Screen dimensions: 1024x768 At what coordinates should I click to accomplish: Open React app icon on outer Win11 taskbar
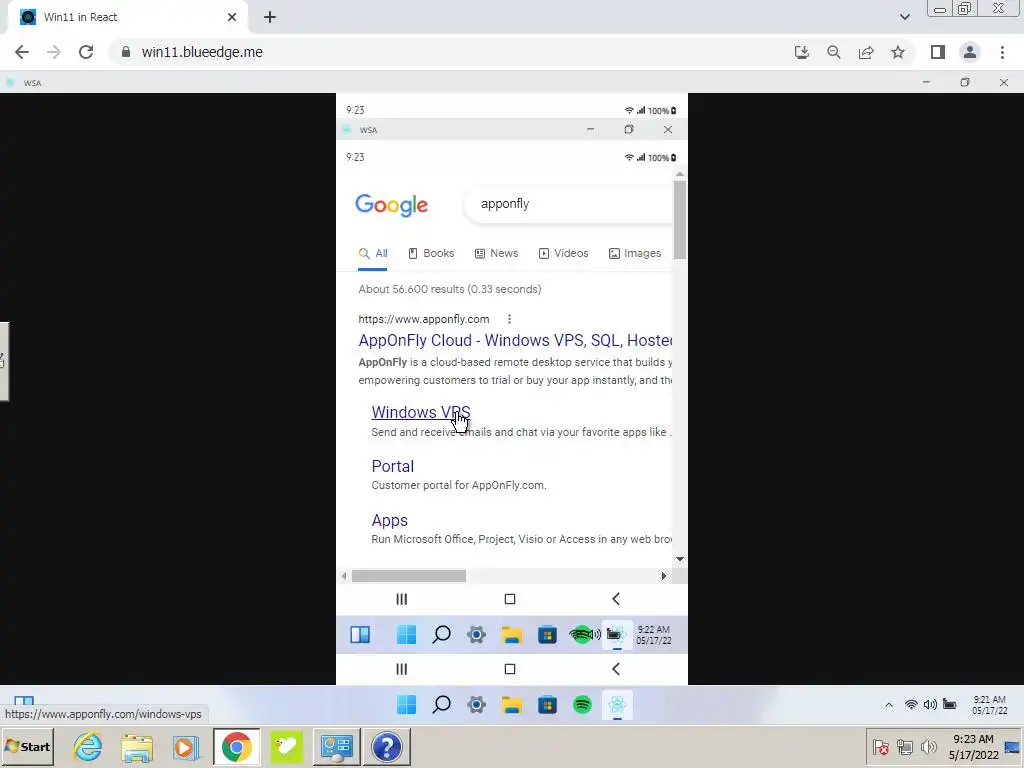point(618,705)
